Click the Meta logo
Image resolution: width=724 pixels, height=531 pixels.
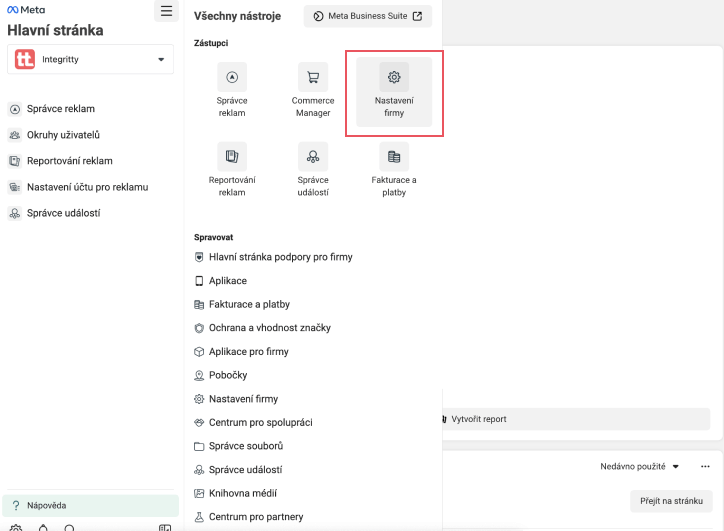[26, 9]
